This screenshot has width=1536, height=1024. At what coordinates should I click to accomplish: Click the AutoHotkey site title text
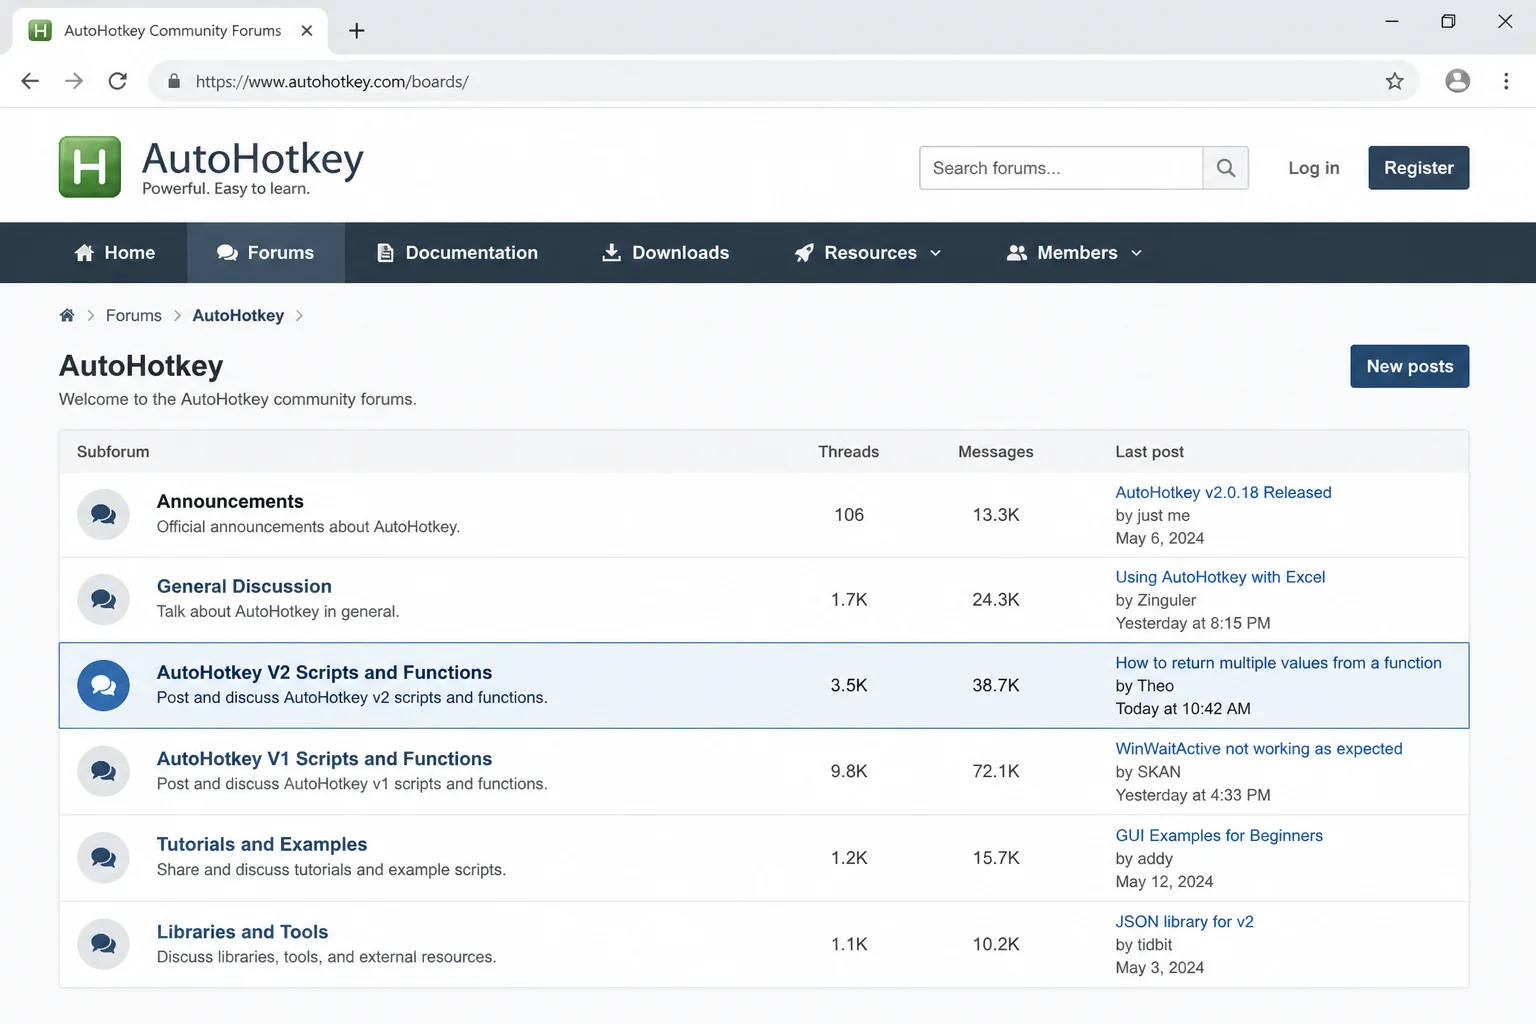(x=252, y=159)
